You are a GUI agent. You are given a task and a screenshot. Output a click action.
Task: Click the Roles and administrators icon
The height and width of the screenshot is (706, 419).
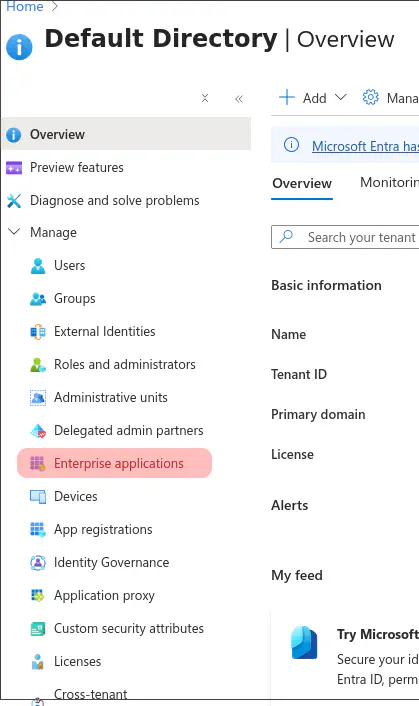pyautogui.click(x=38, y=365)
